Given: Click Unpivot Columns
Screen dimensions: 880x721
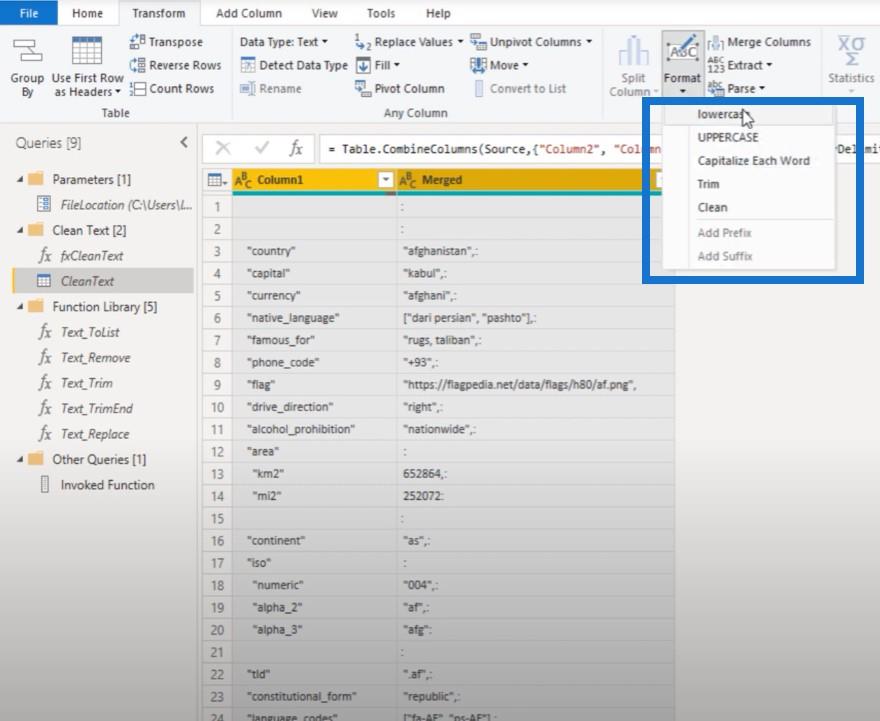Looking at the screenshot, I should click(x=530, y=42).
